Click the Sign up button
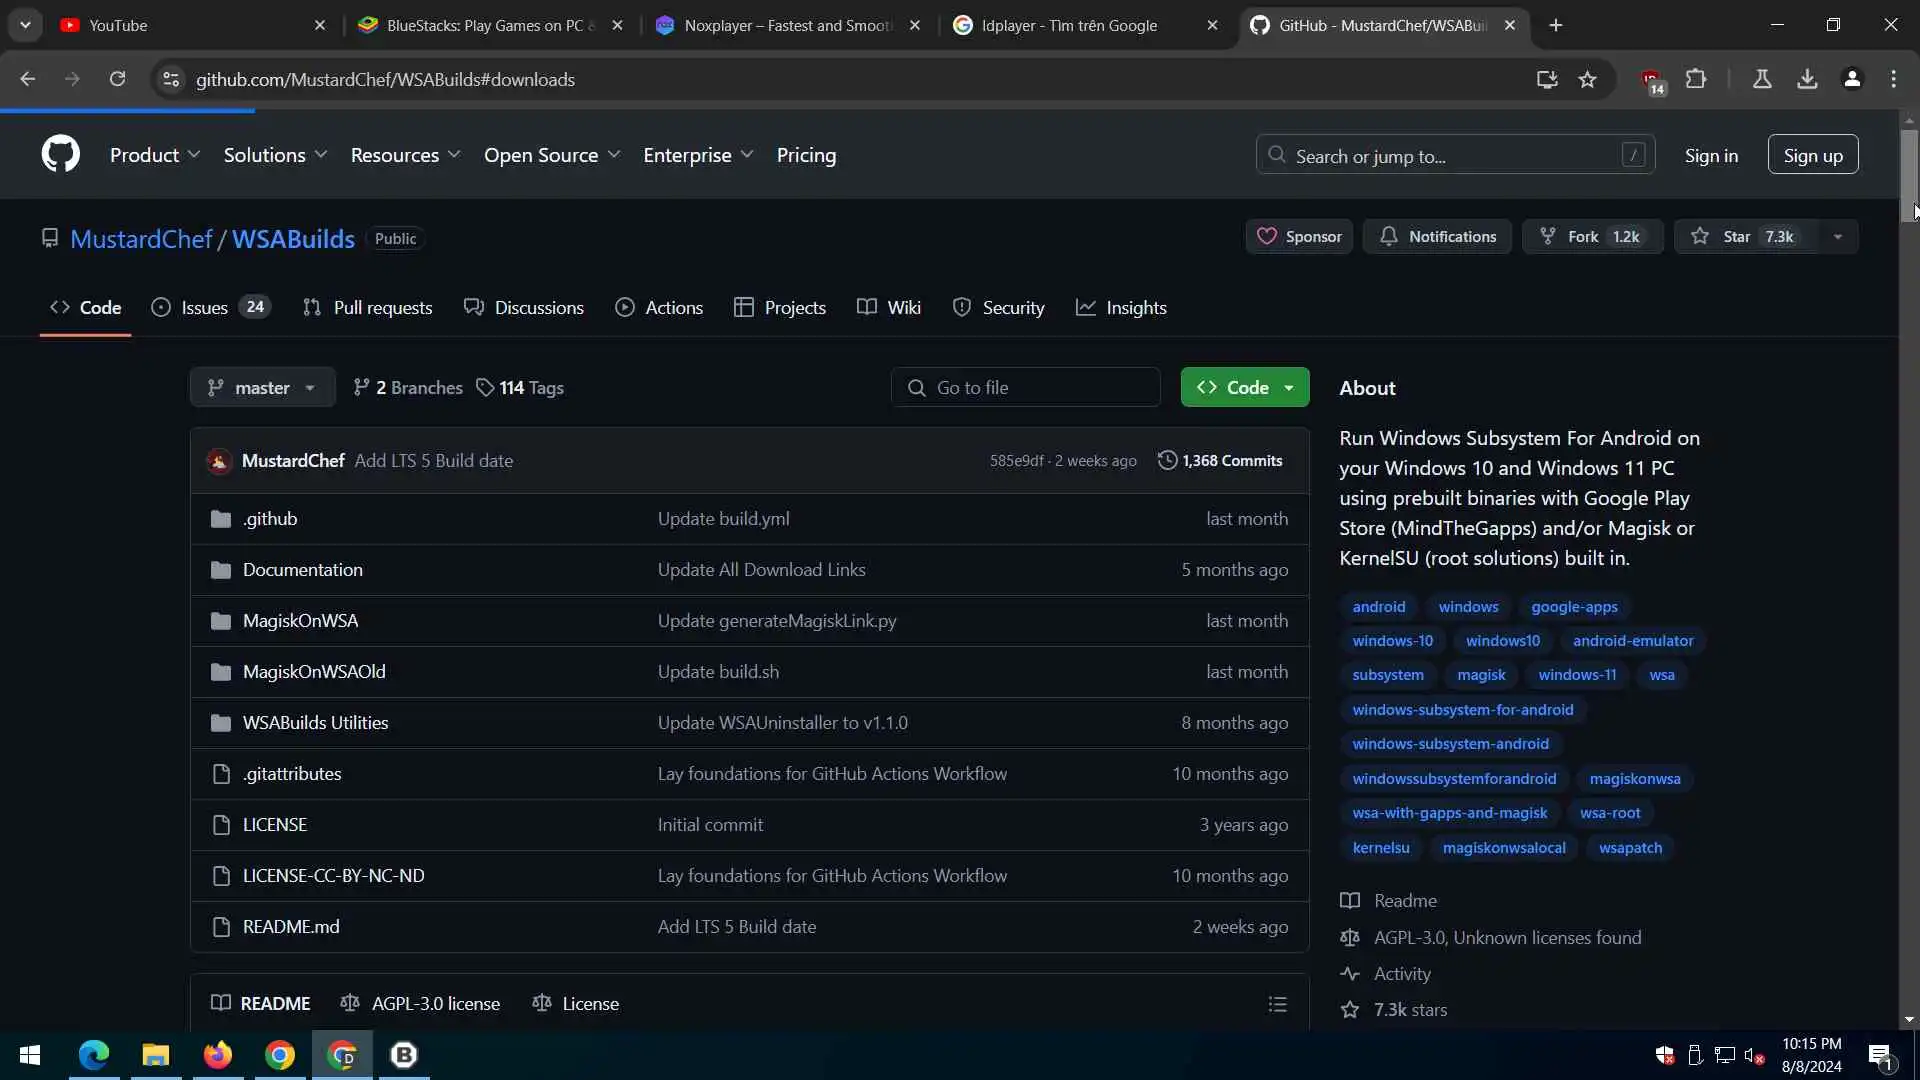The width and height of the screenshot is (1920, 1080). (1812, 155)
